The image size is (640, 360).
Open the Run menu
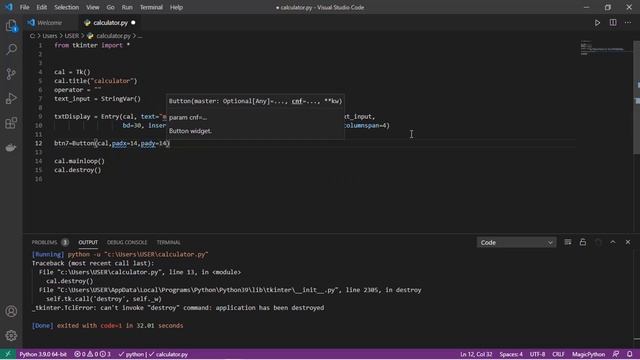click(127, 7)
